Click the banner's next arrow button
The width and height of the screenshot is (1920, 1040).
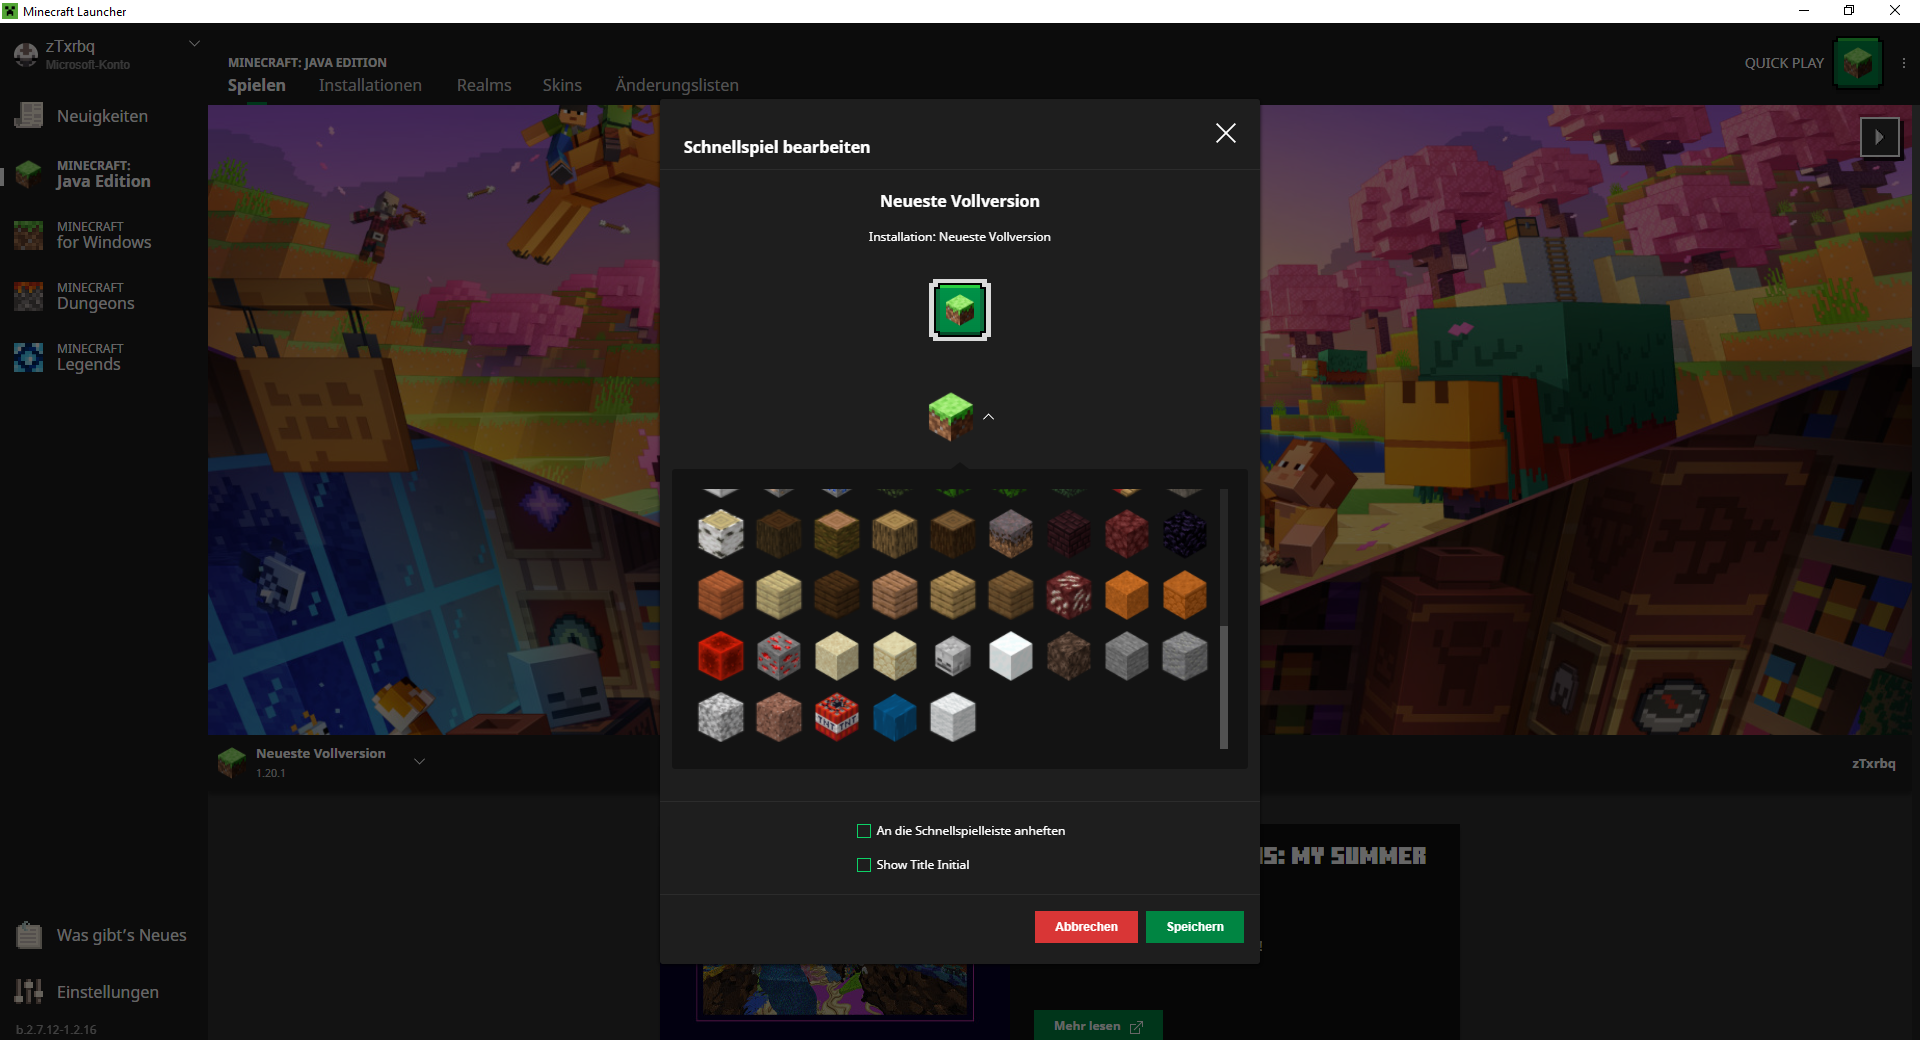[1880, 137]
